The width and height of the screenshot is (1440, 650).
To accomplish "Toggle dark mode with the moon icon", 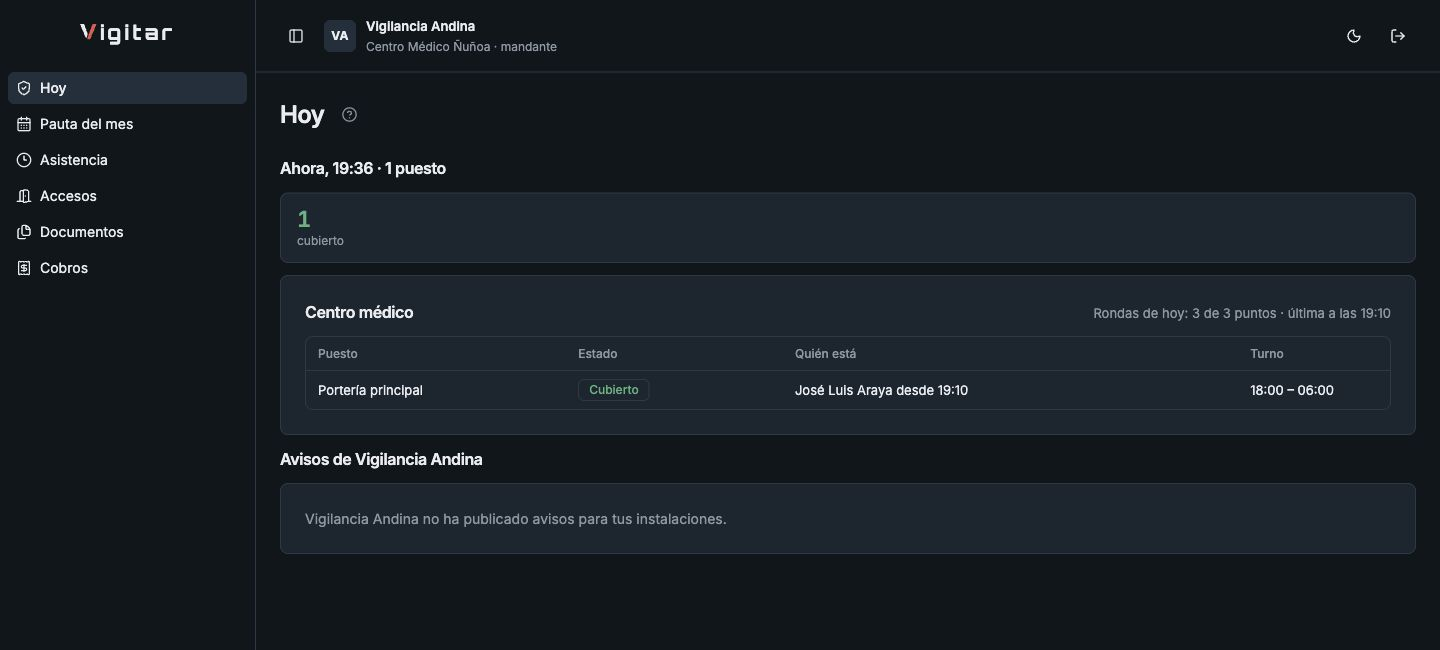I will tap(1354, 36).
